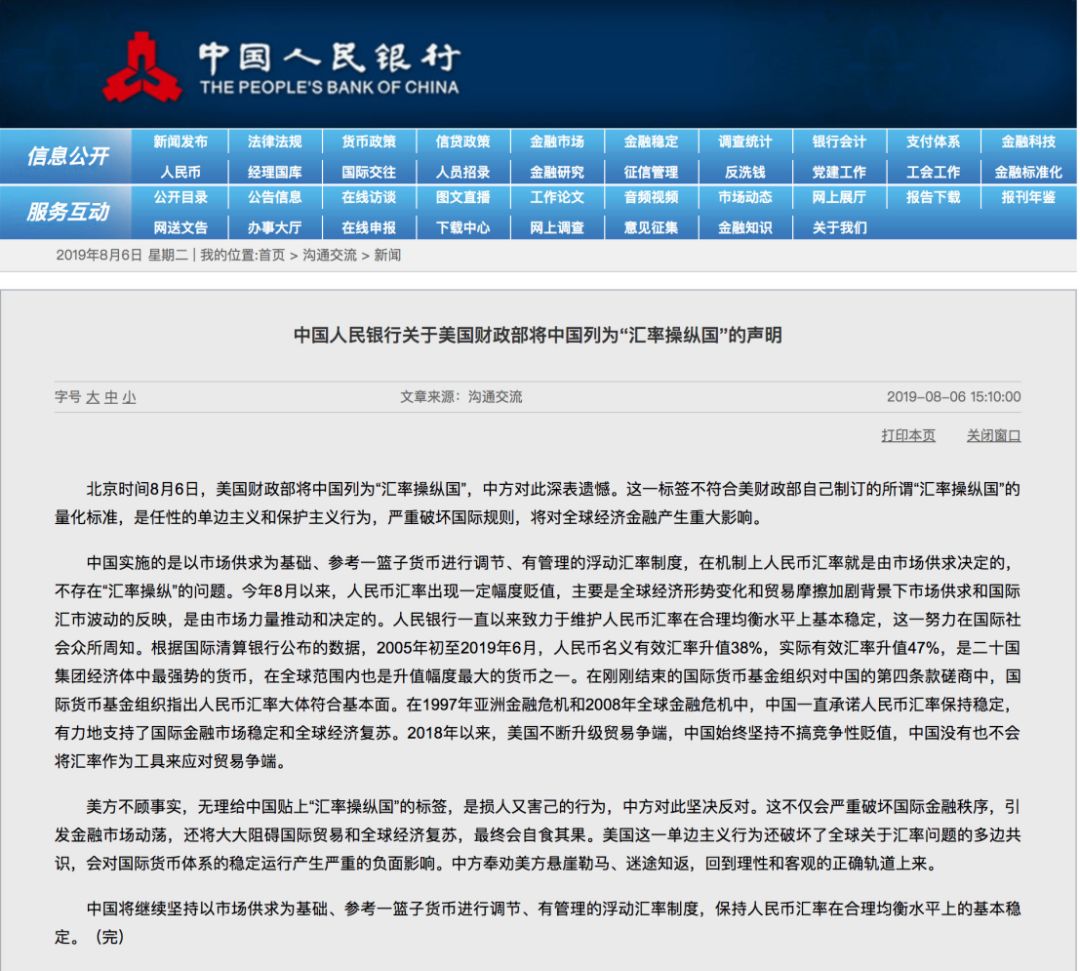Open the 货币政策 menu item
Image resolution: width=1080 pixels, height=971 pixels.
(x=370, y=141)
